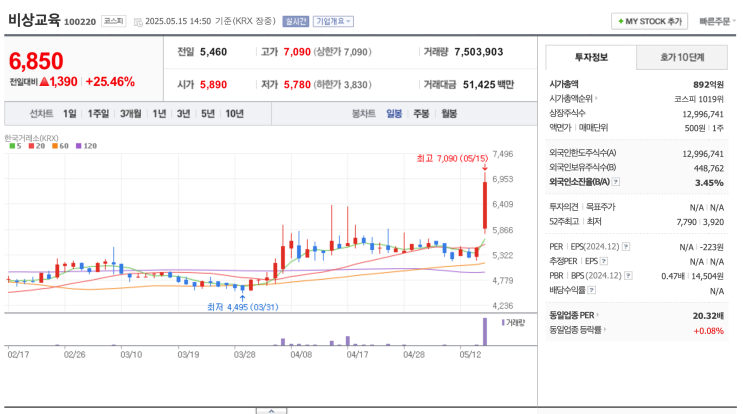Click the orange 60-day average legend marker
Screen dimensions: 743x414
55,146
